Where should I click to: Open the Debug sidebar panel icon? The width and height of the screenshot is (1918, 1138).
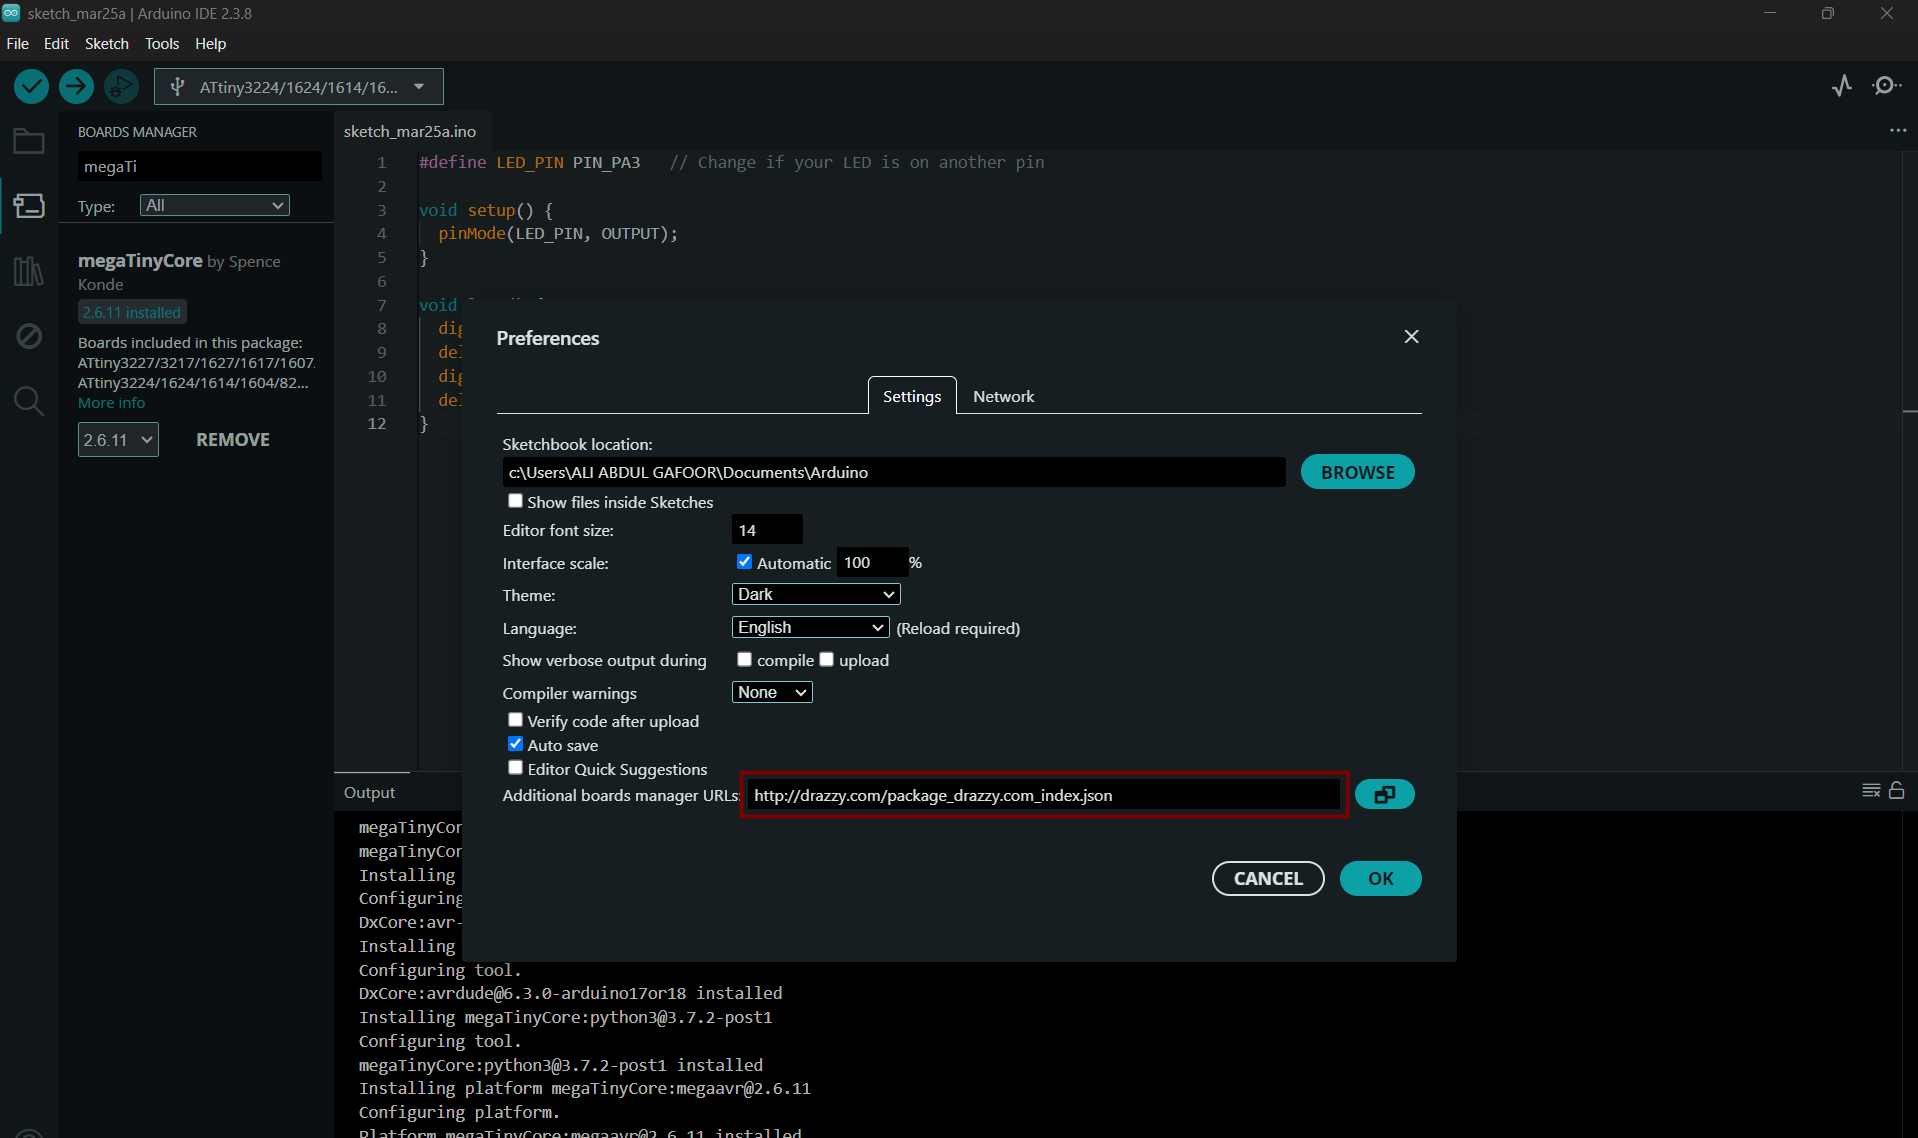pos(28,336)
